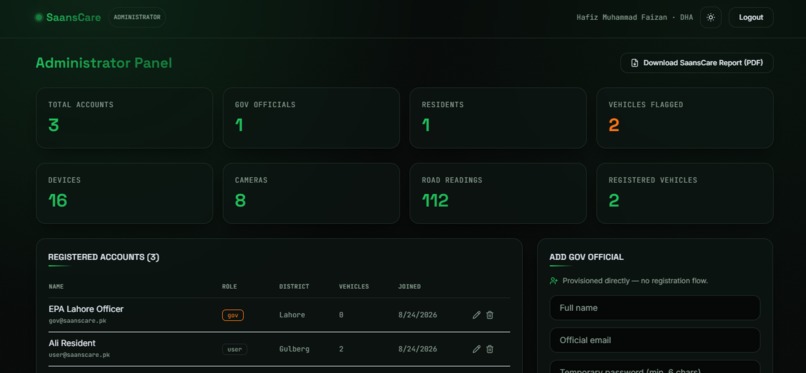Focus the Temporary password field
This screenshot has width=806, height=373.
pyautogui.click(x=655, y=367)
